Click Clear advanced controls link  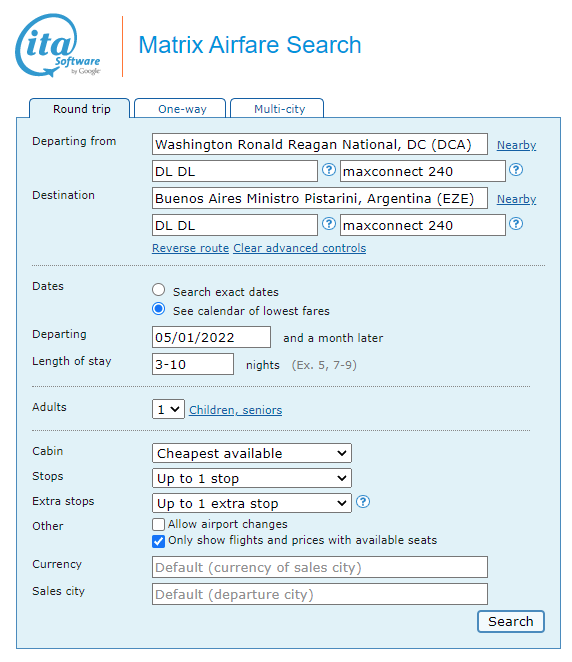(x=300, y=248)
